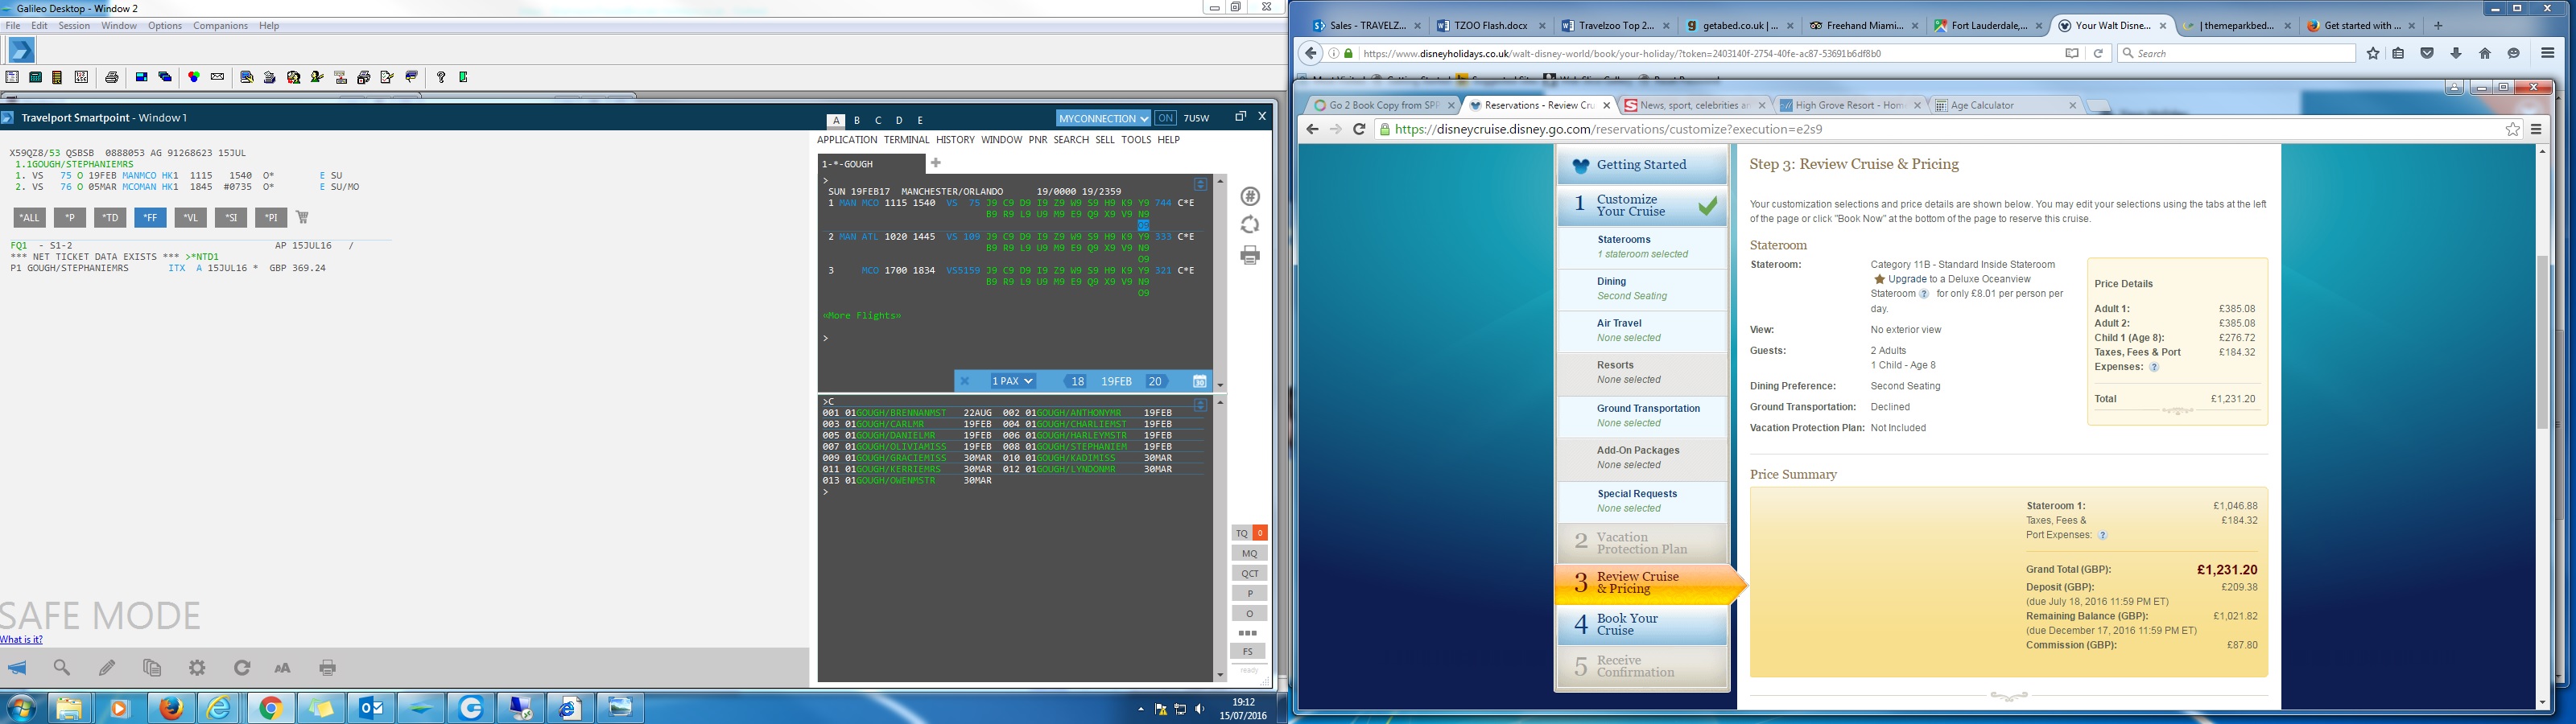Screen dimensions: 2576x724
Task: Open Chrome from the Windows taskbar
Action: pyautogui.click(x=270, y=709)
